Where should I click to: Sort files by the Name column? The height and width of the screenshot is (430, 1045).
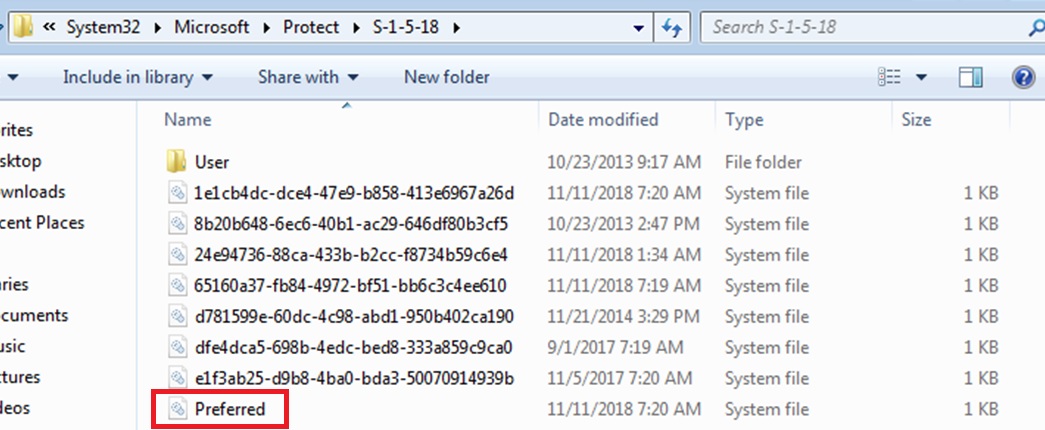coord(188,120)
